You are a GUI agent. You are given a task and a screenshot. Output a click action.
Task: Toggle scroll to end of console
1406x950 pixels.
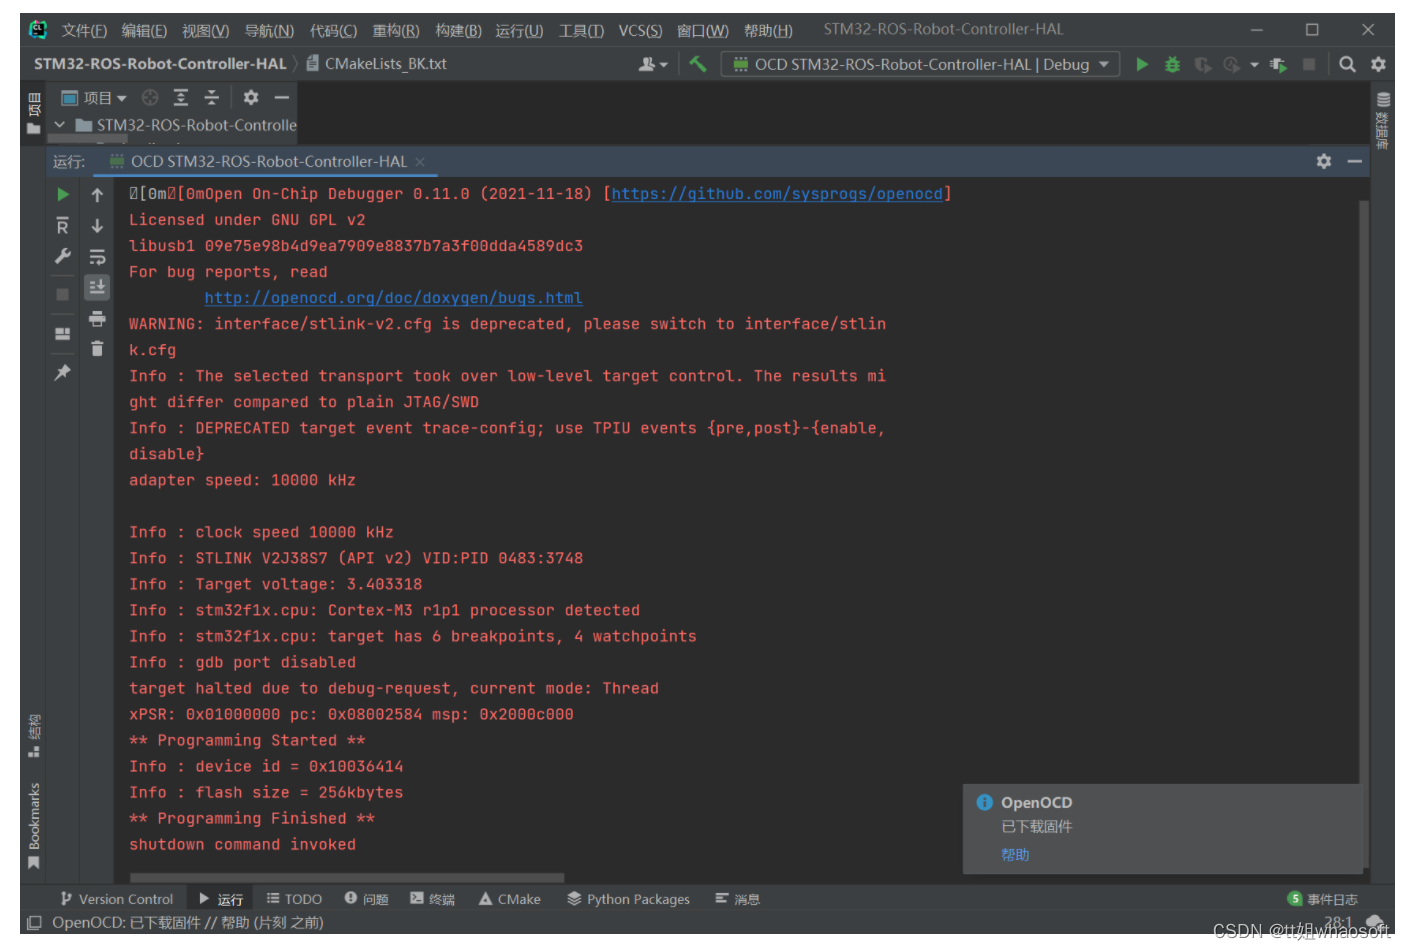97,288
